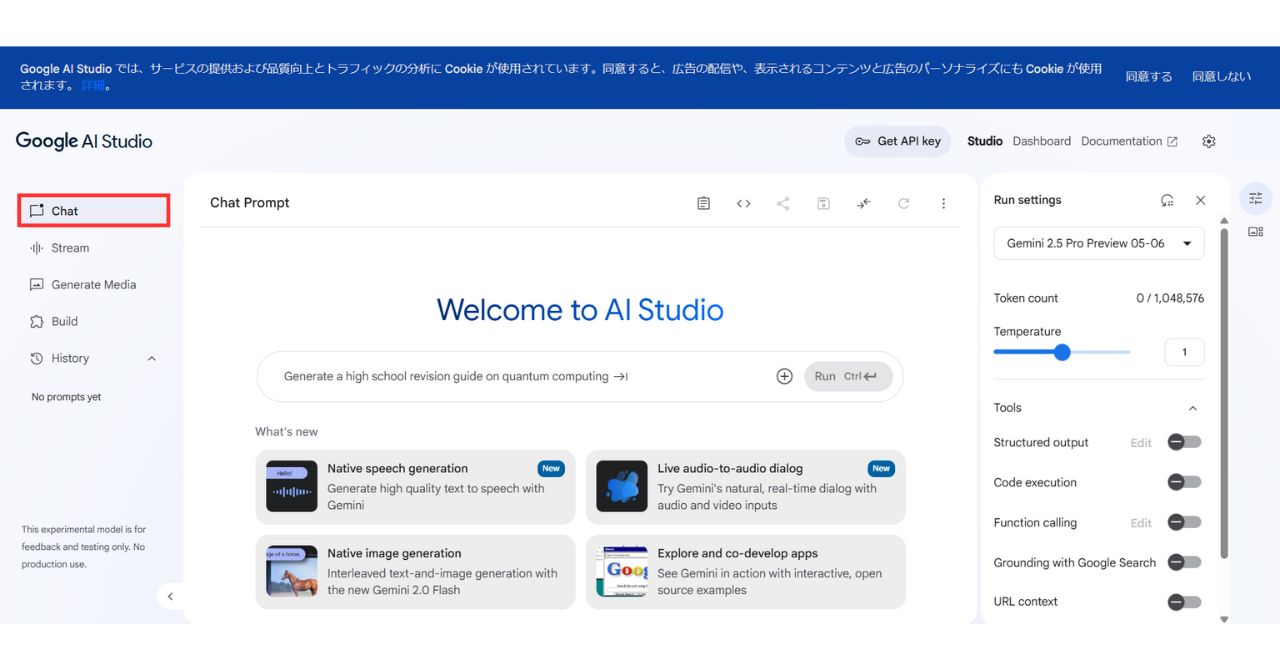Click 同意する to accept cookies

(1149, 77)
